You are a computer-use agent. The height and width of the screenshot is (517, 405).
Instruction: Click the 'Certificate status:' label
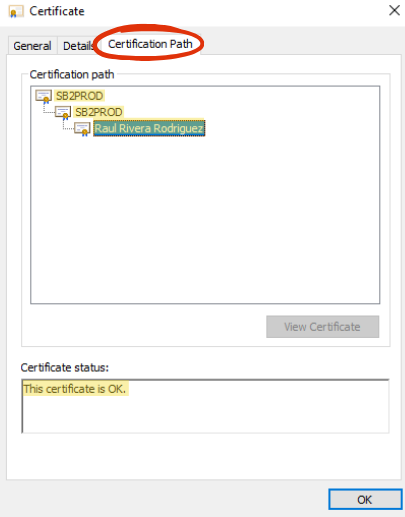pos(65,367)
